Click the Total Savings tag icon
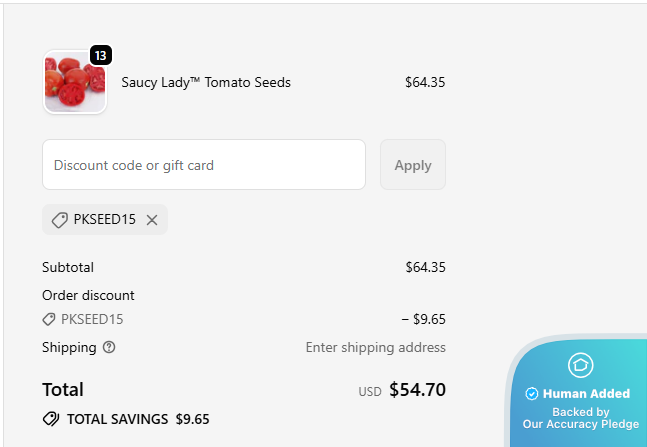The image size is (647, 447). pyautogui.click(x=51, y=419)
